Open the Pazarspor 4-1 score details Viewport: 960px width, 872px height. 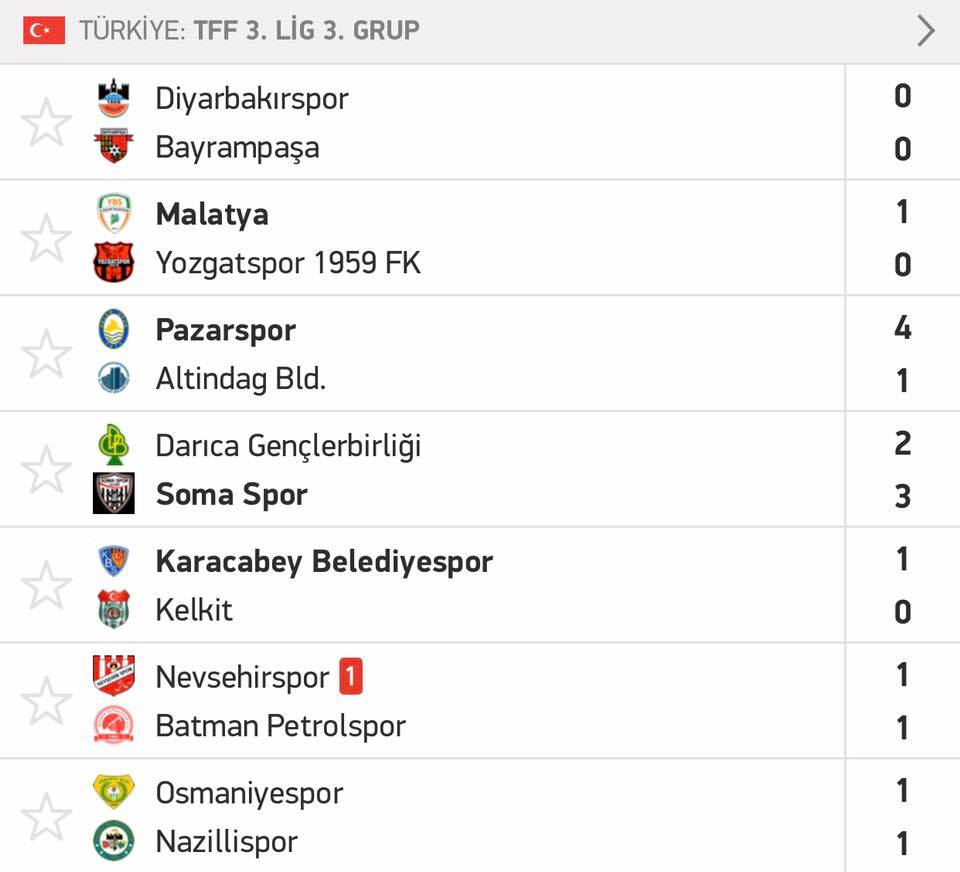coord(902,354)
